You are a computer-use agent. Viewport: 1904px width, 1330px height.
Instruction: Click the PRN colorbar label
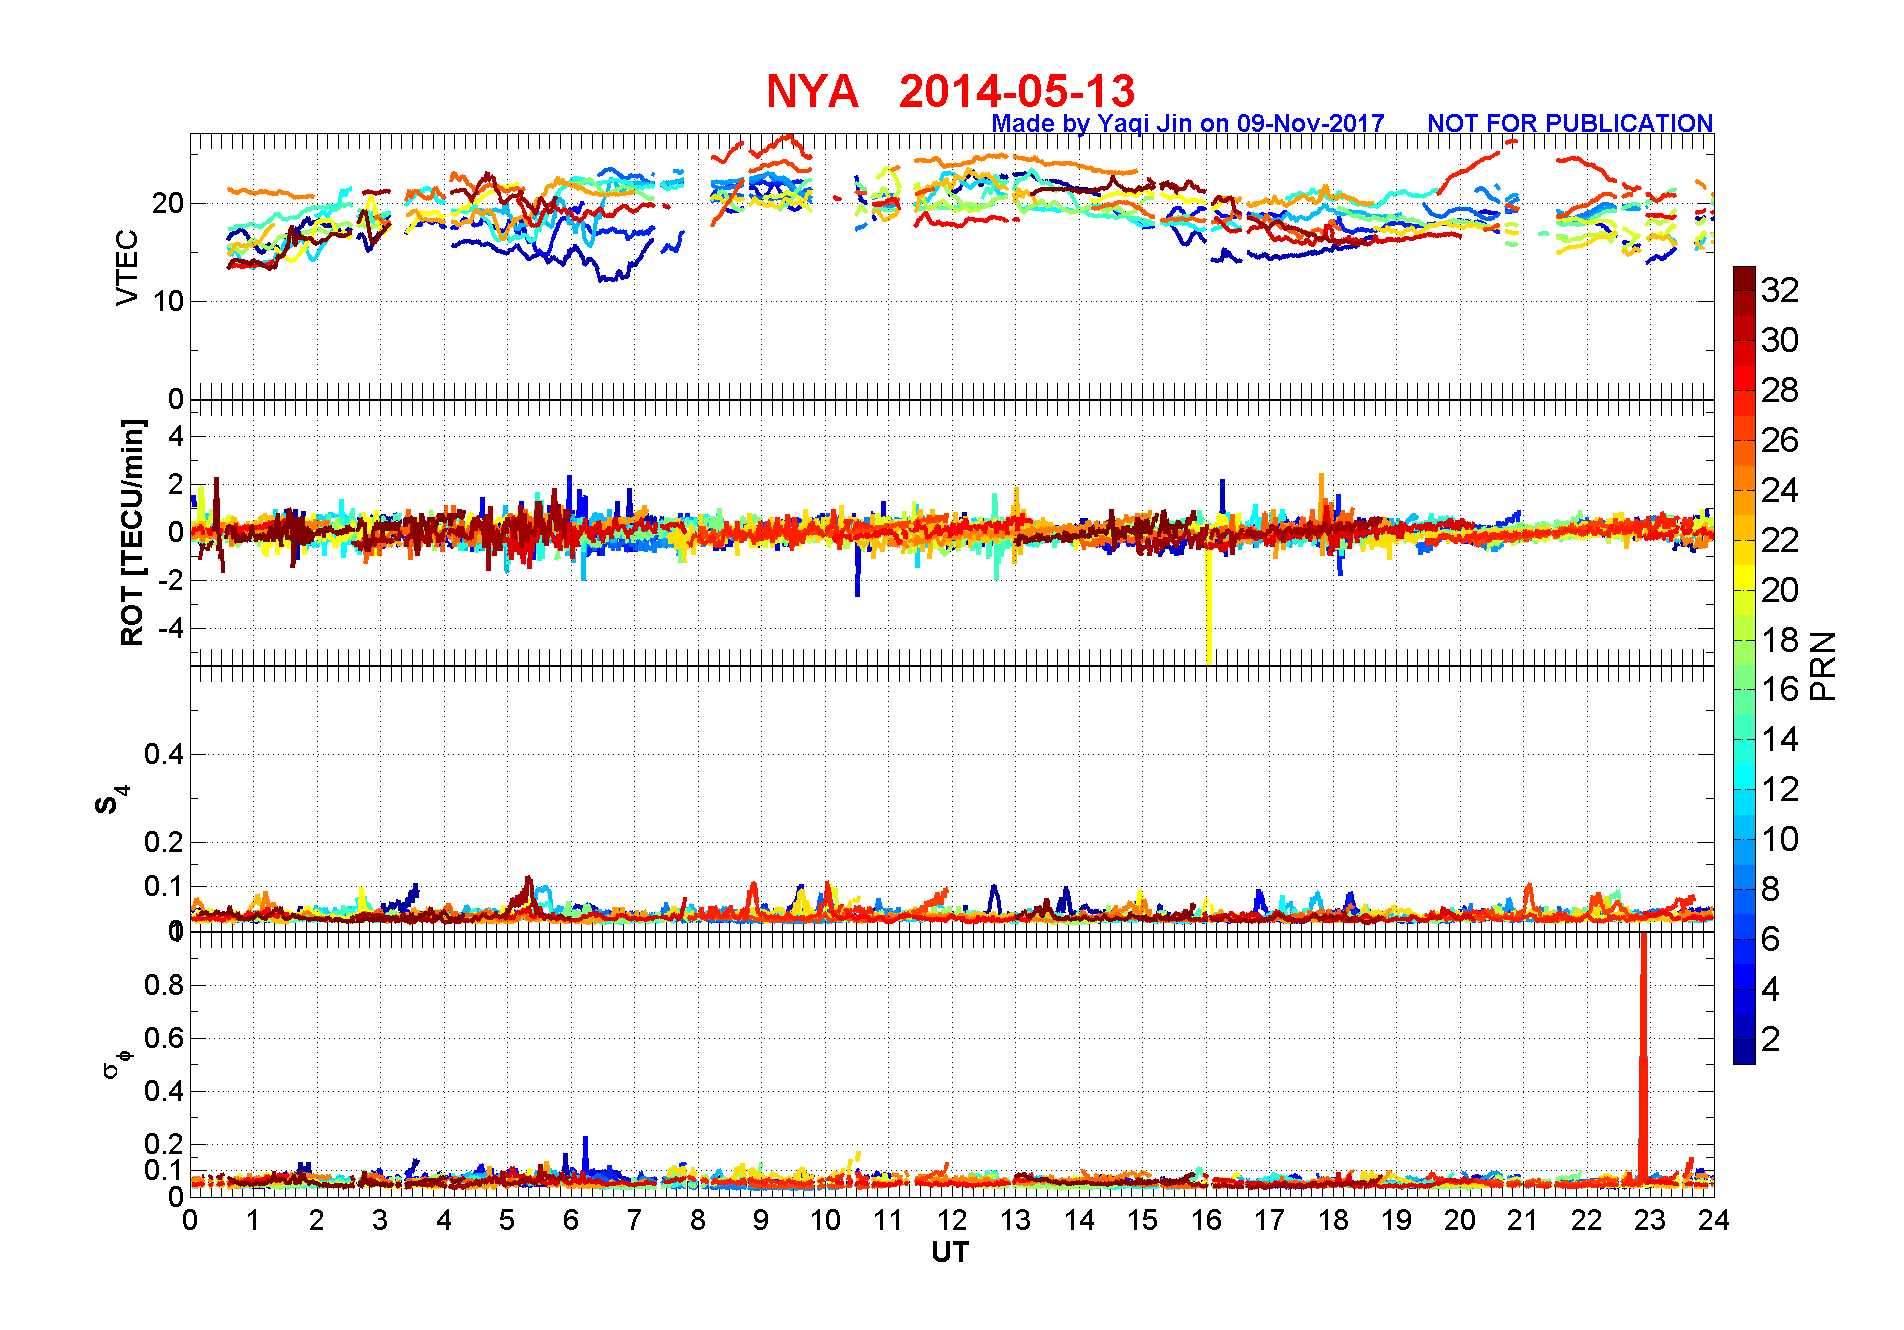point(1823,666)
